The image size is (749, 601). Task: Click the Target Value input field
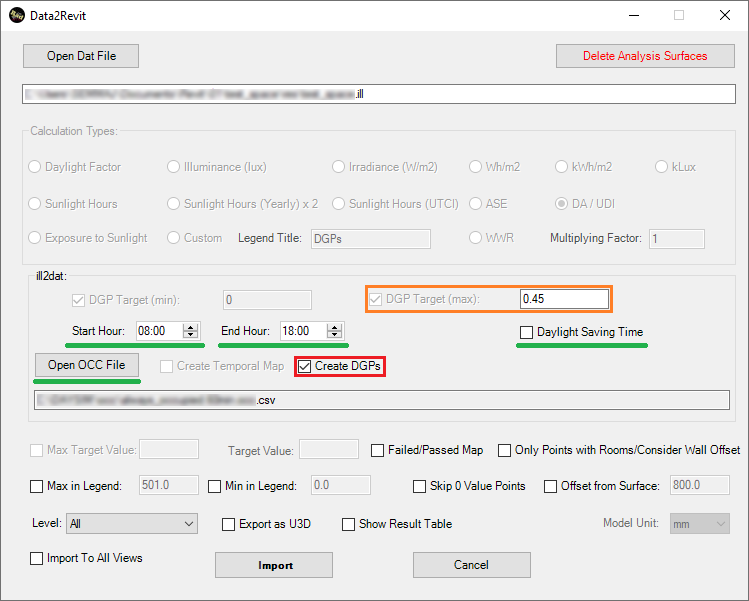[x=329, y=449]
